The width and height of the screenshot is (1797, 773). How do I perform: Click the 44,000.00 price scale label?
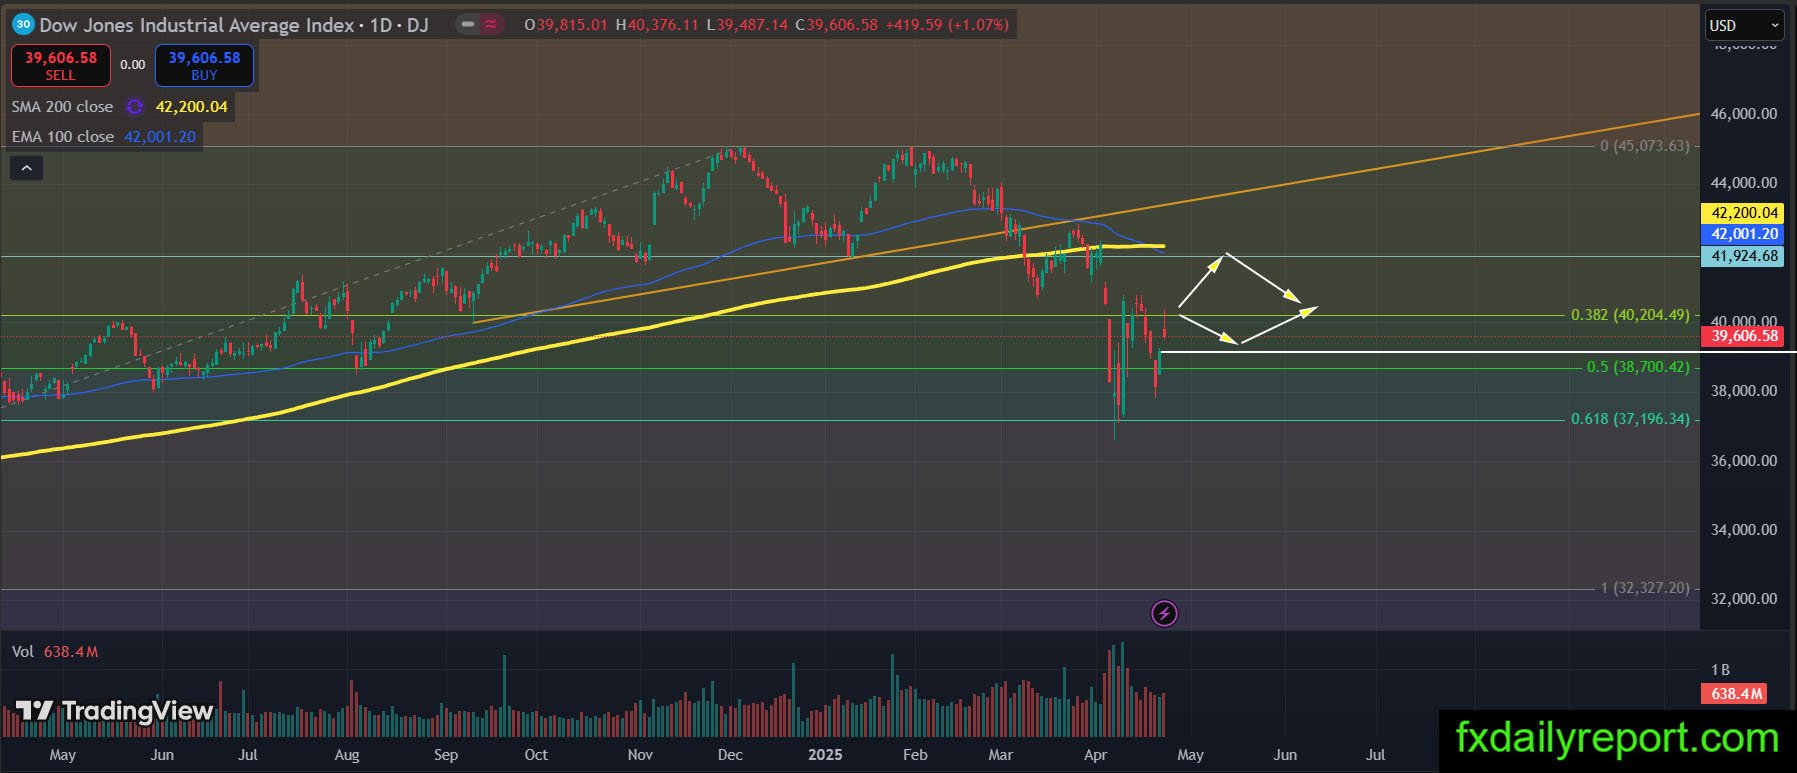tap(1744, 183)
